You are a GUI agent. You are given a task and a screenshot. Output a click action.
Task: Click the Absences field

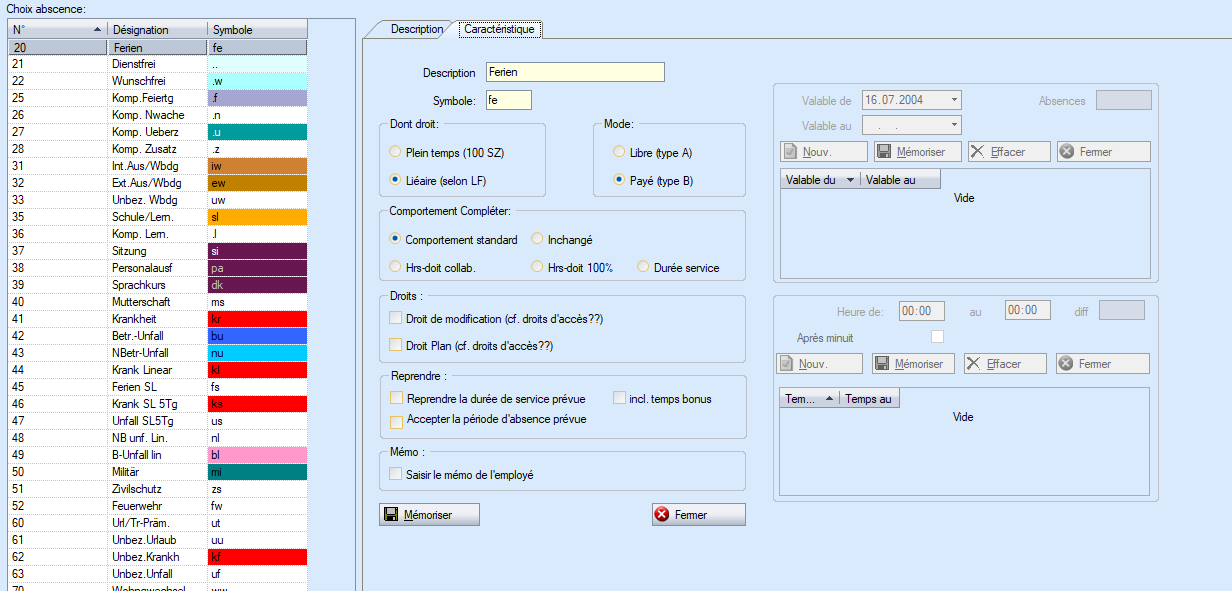[1124, 100]
